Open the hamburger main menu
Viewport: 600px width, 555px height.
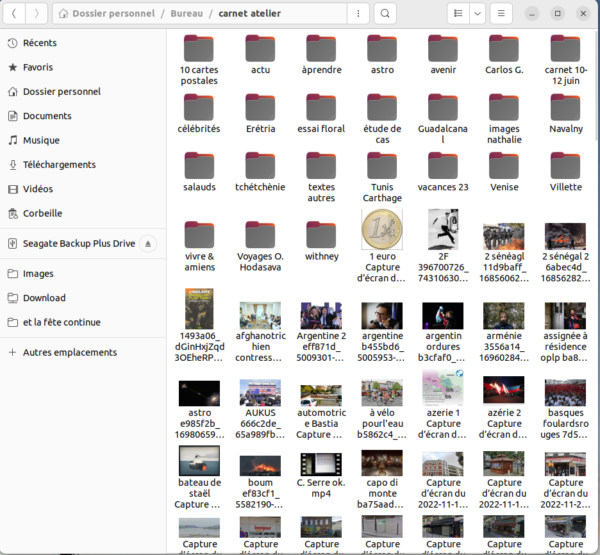pos(503,14)
